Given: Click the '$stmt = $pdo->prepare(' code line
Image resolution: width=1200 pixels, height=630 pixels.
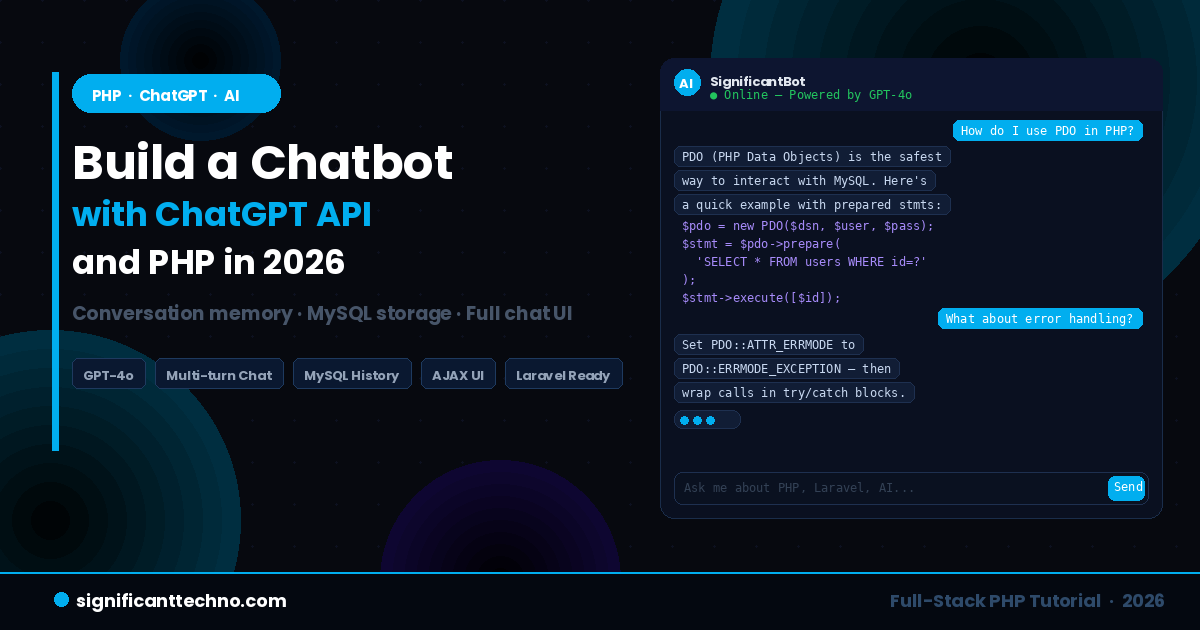Looking at the screenshot, I should tap(761, 244).
